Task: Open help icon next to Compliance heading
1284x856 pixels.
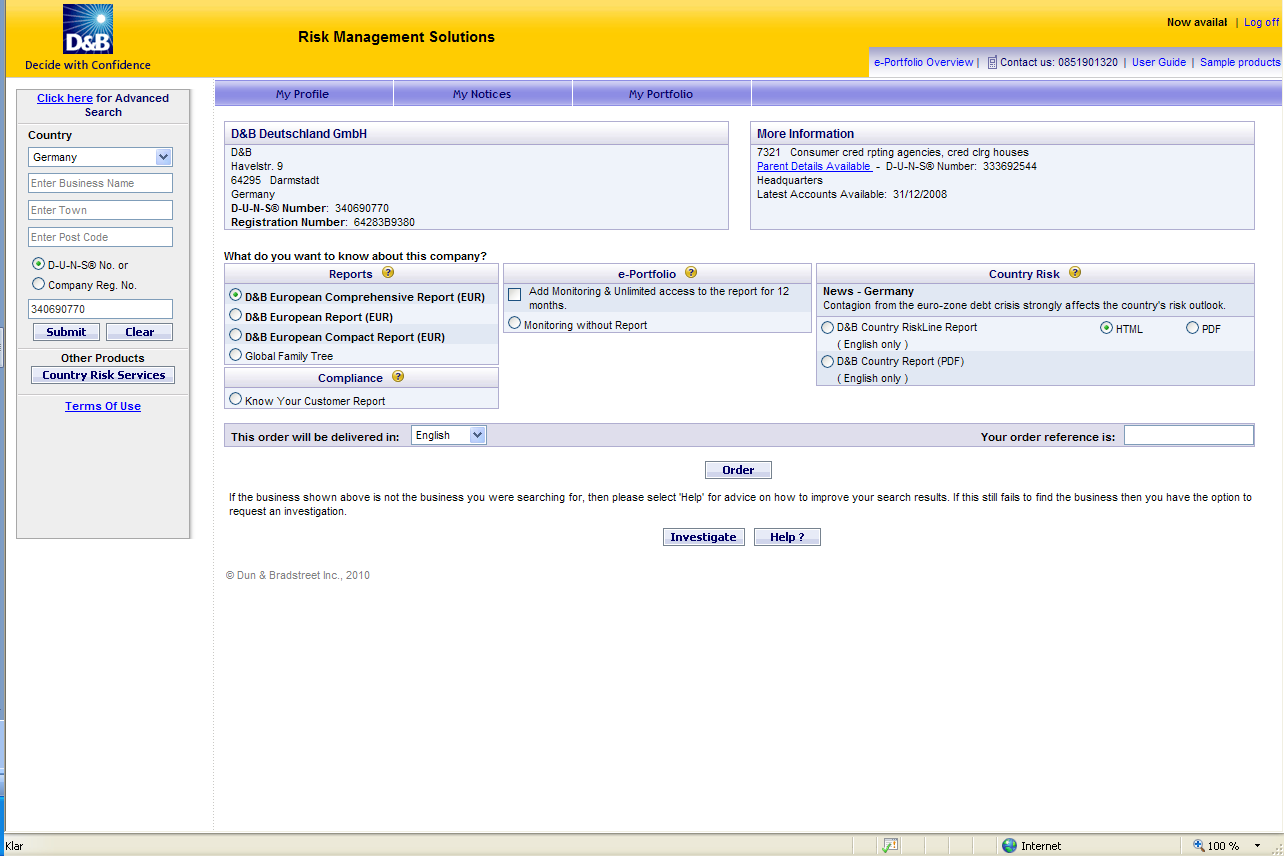Action: [x=398, y=376]
